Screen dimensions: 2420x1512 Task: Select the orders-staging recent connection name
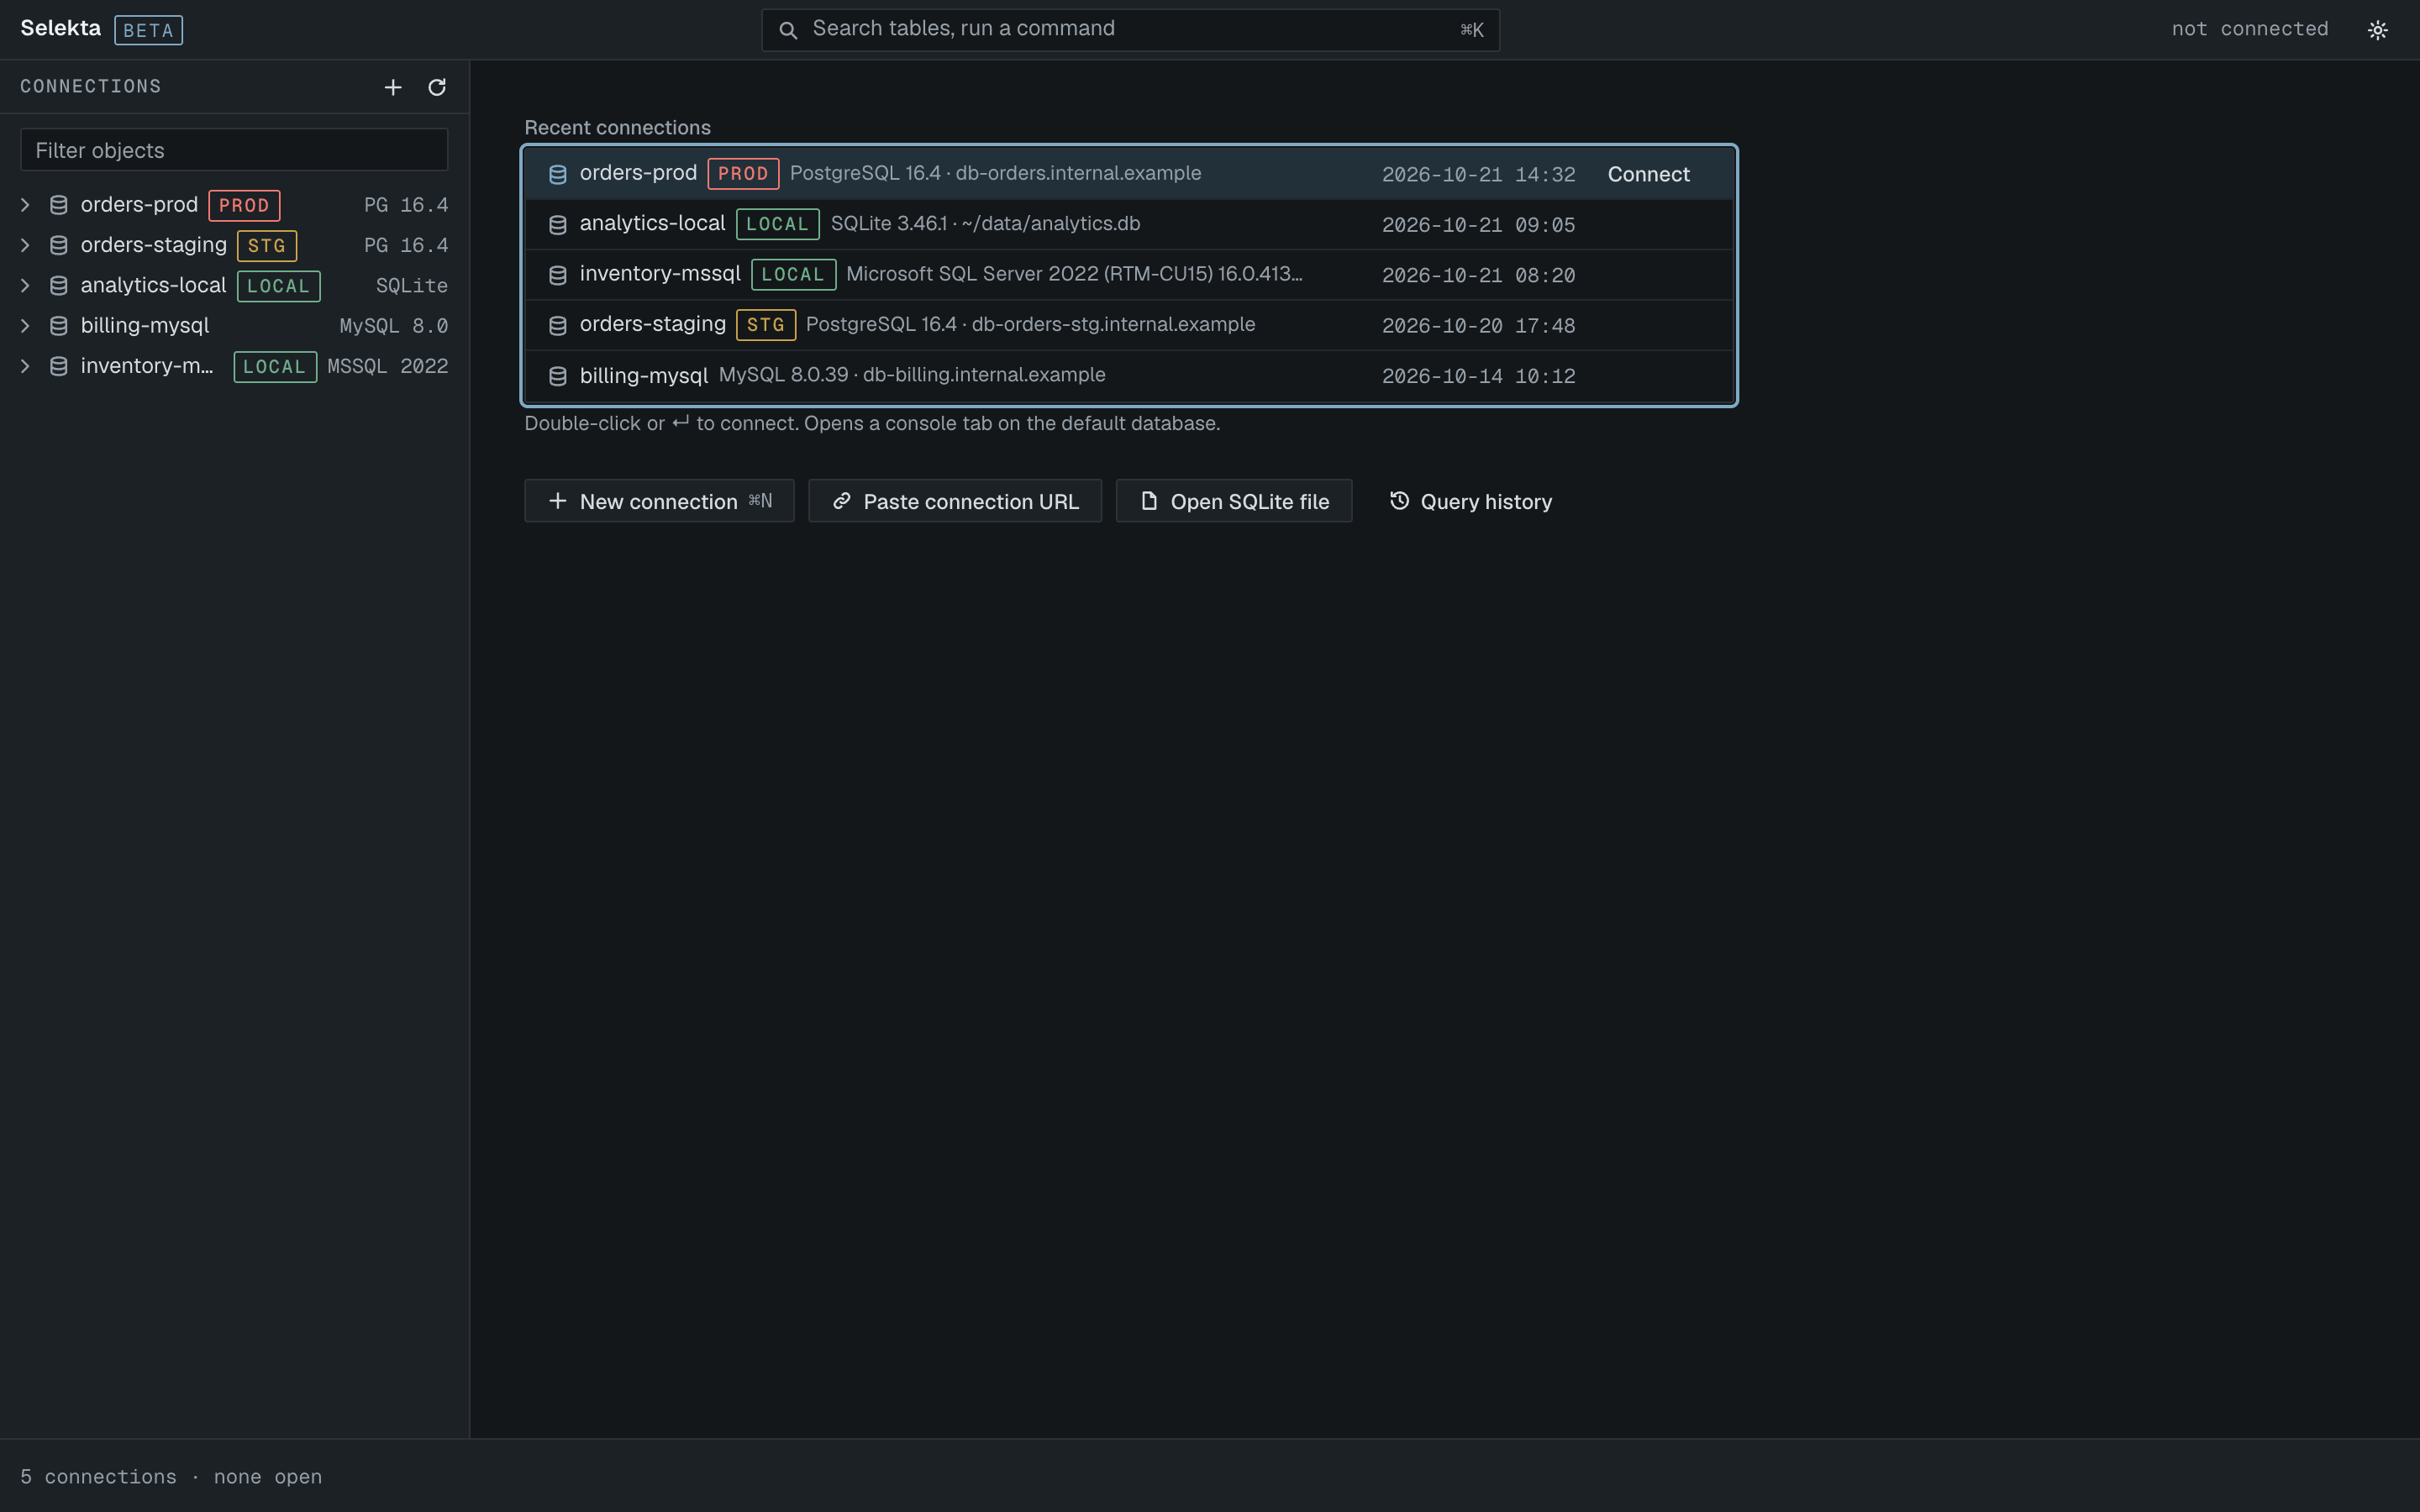click(x=653, y=324)
